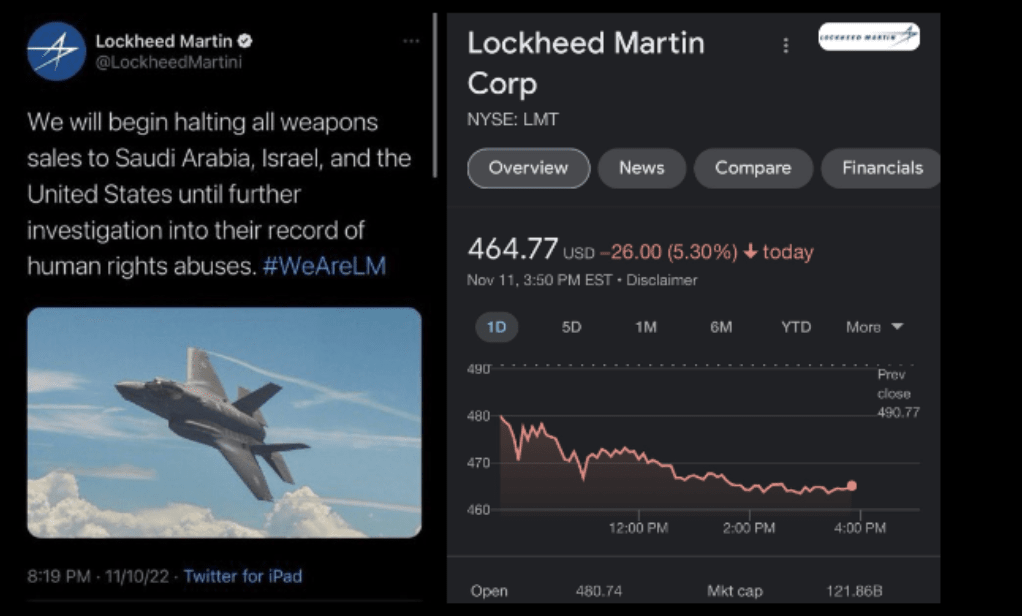
Task: Click the verified badge beside Lockheed Martin
Action: [245, 41]
